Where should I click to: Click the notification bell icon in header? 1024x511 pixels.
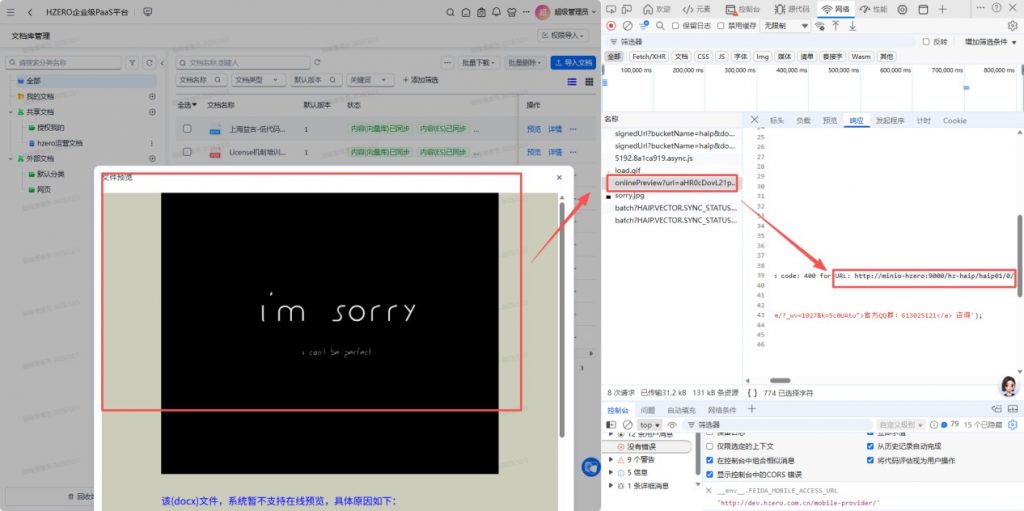click(x=495, y=12)
